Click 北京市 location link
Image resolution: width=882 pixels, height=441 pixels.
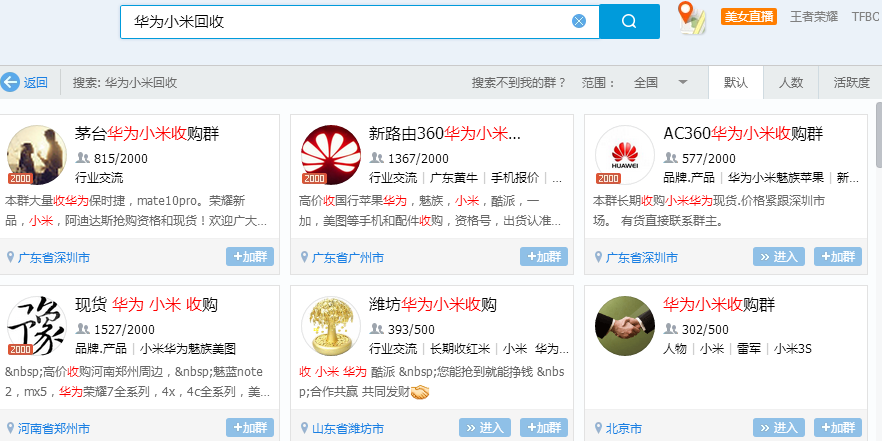click(x=624, y=429)
